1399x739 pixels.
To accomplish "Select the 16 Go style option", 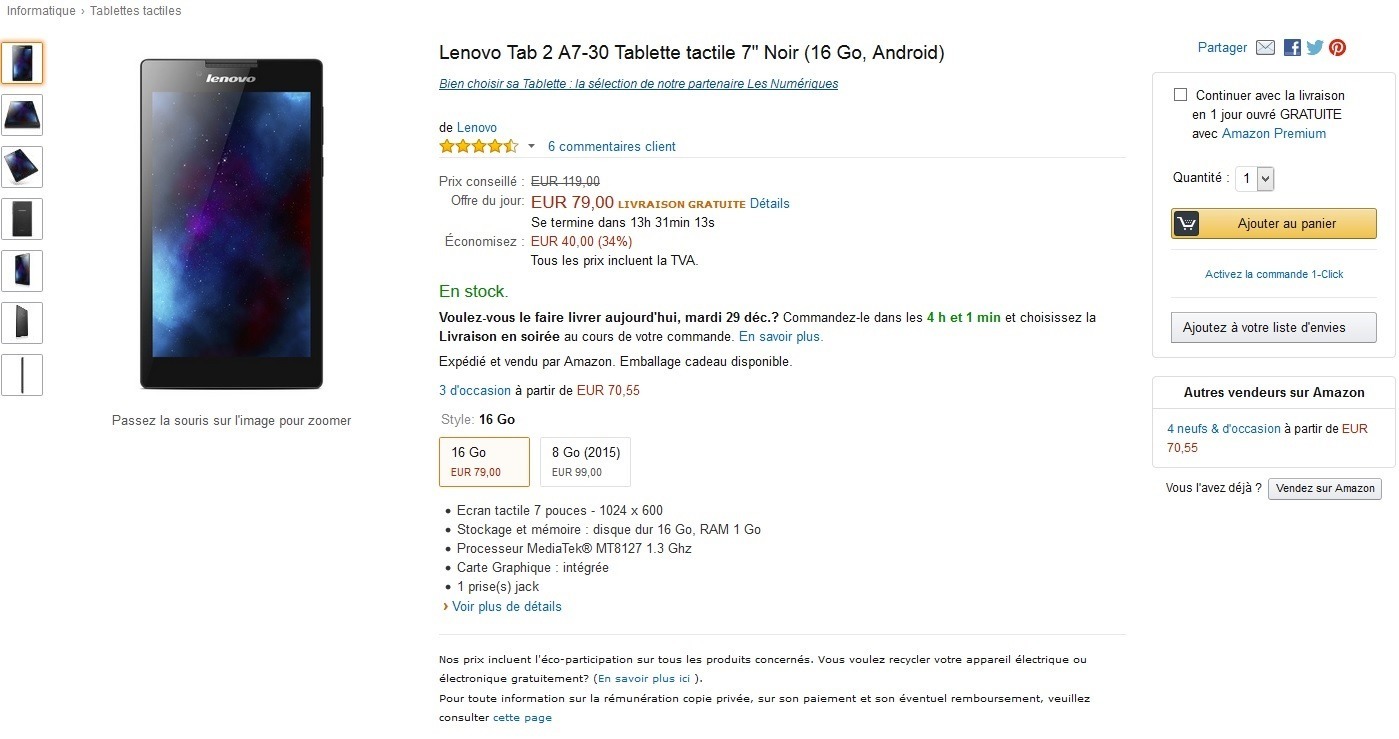I will click(x=483, y=460).
